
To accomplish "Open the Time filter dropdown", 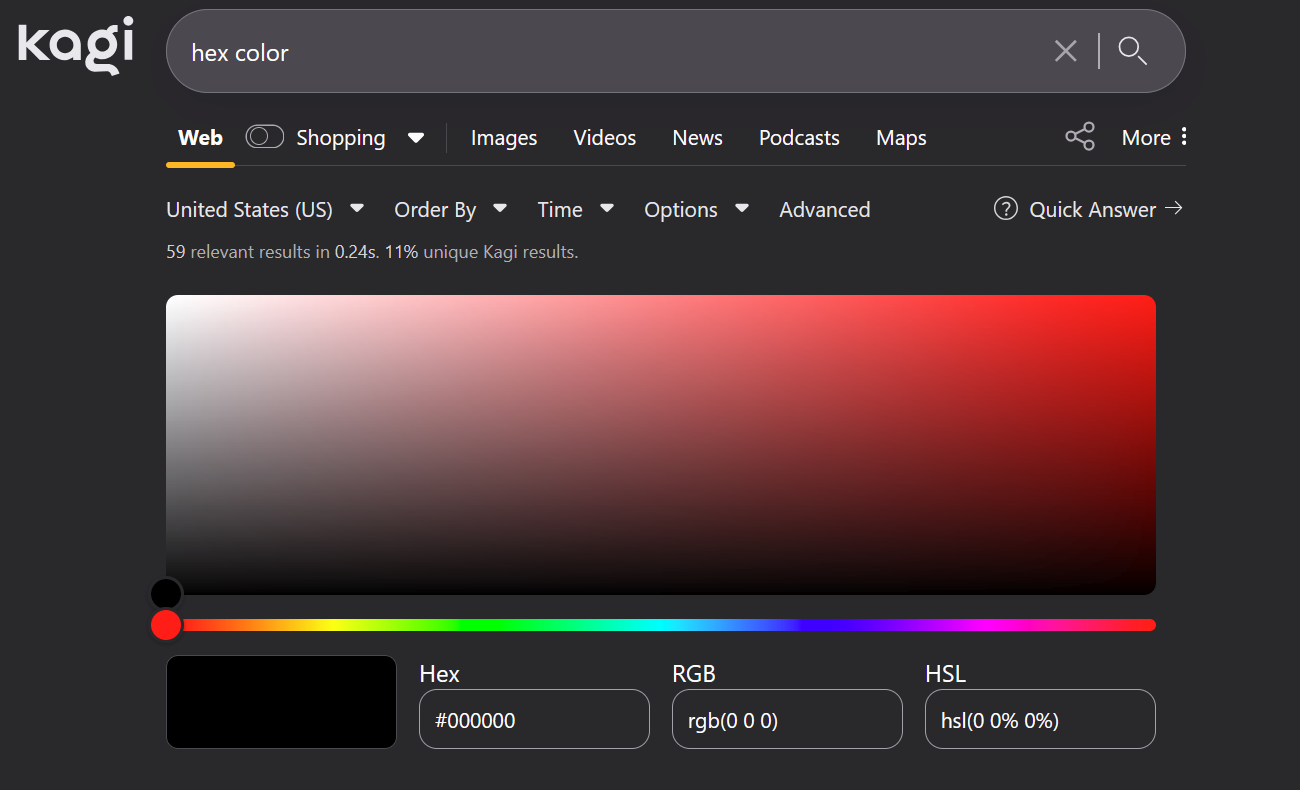I will [575, 210].
